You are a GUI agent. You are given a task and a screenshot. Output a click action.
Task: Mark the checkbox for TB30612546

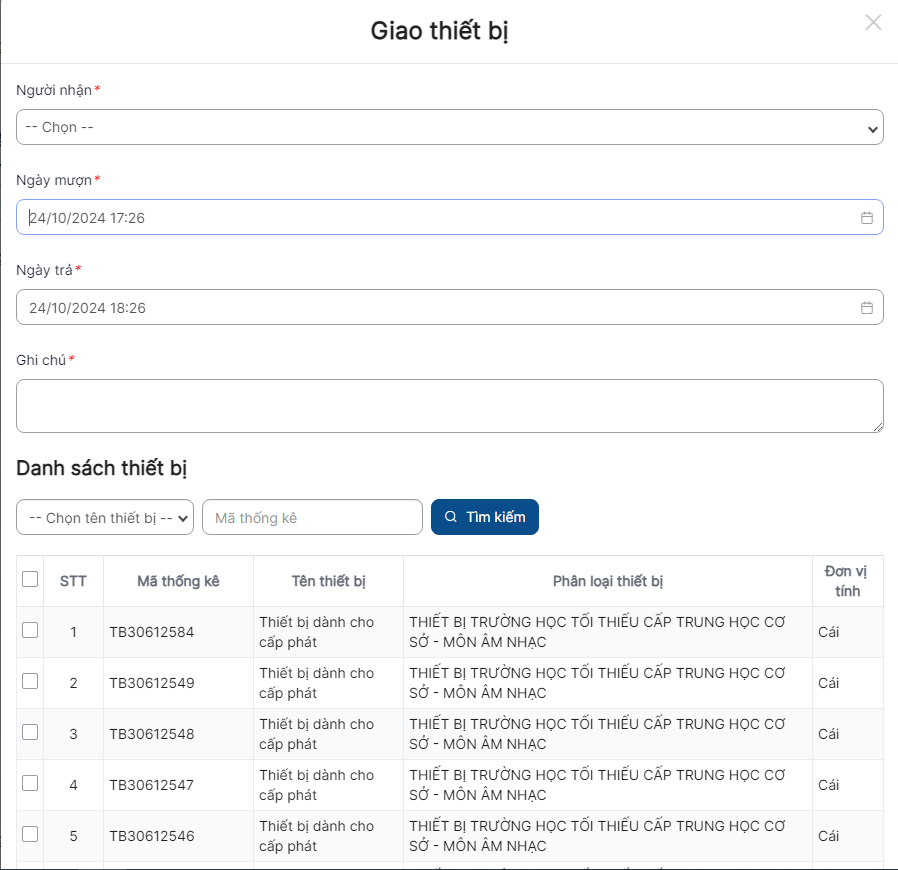pos(30,834)
